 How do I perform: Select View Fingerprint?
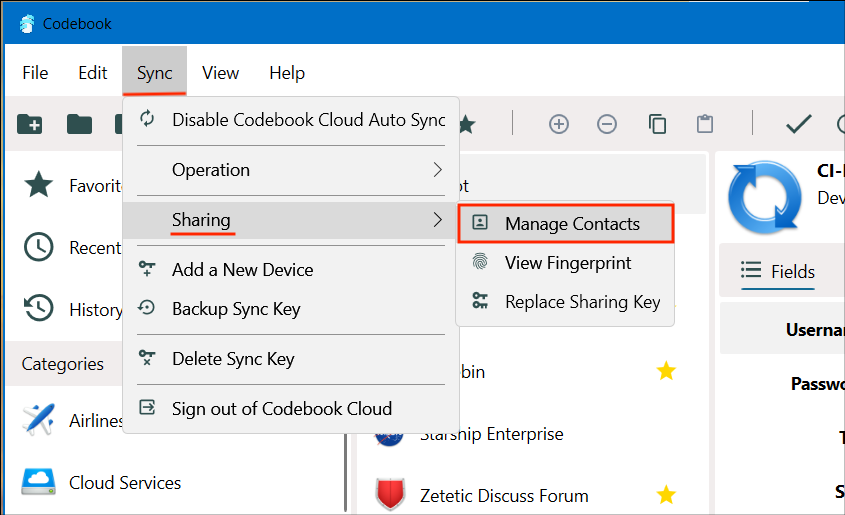click(565, 263)
